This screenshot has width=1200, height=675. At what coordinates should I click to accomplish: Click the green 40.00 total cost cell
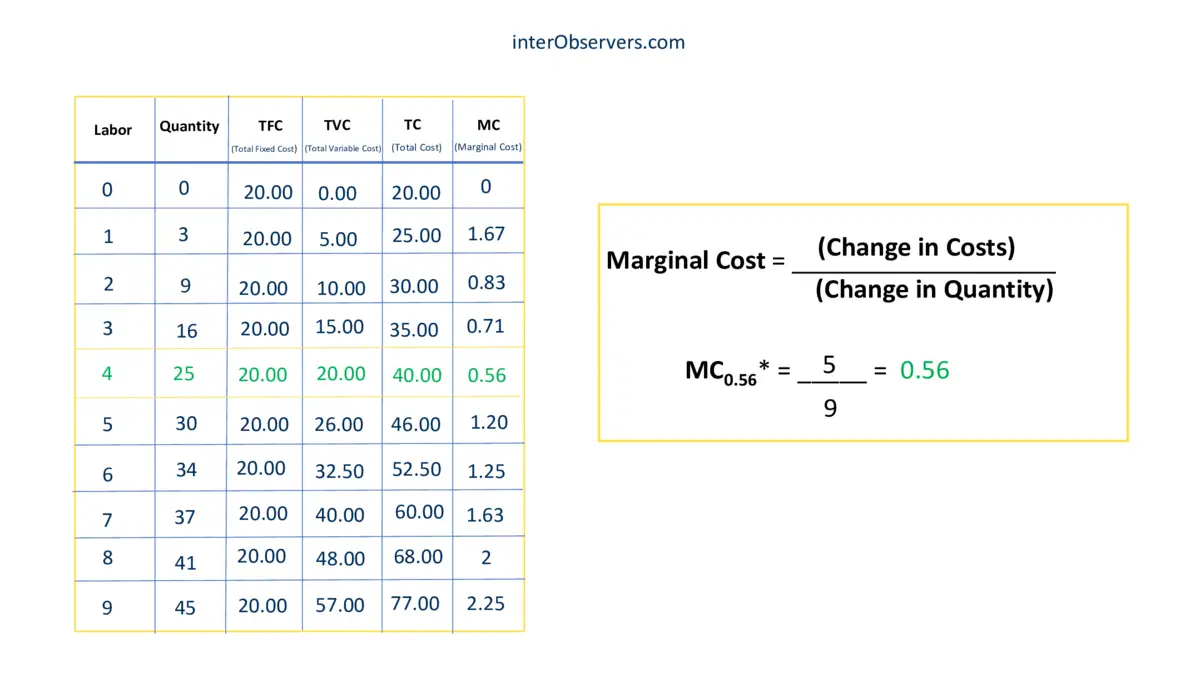tap(416, 375)
